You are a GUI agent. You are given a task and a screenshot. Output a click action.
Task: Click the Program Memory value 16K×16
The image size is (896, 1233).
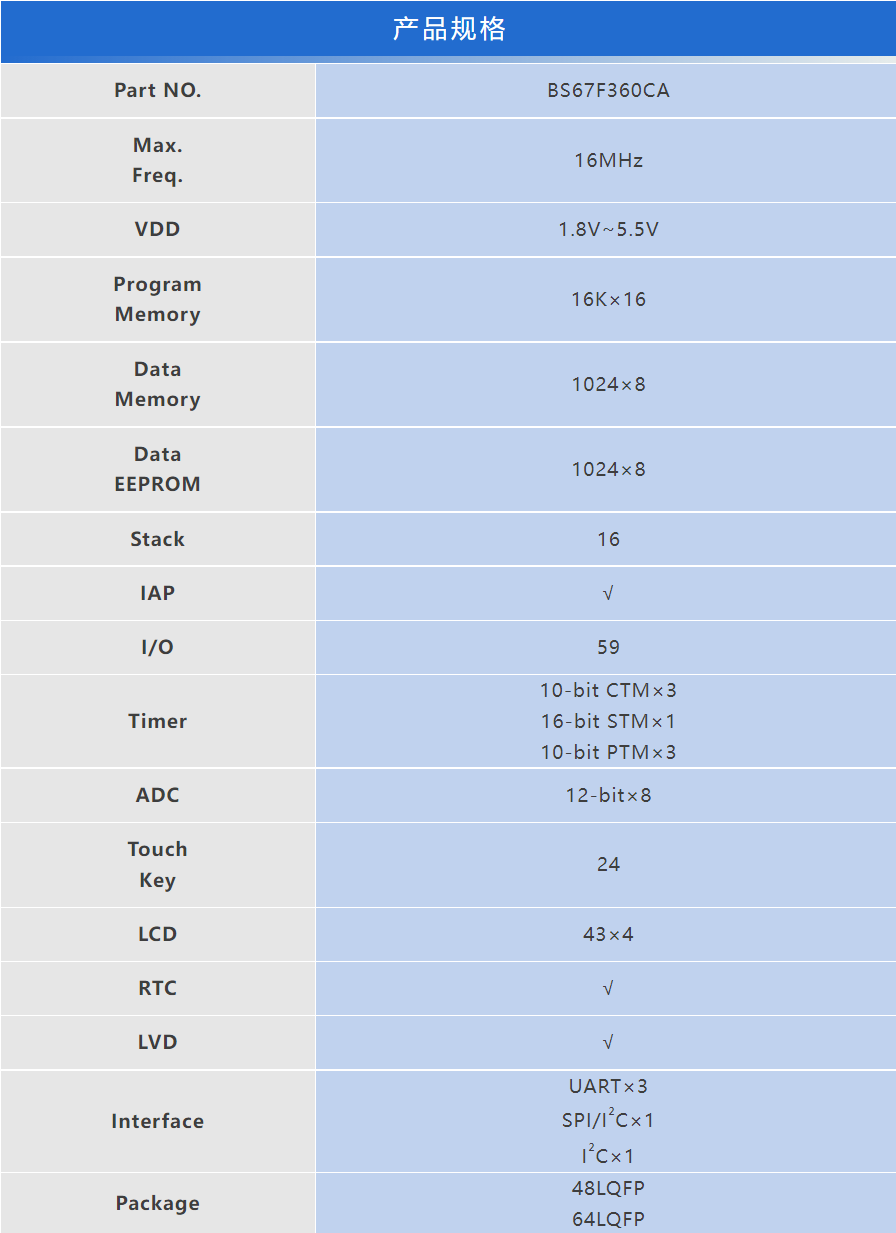coord(608,299)
